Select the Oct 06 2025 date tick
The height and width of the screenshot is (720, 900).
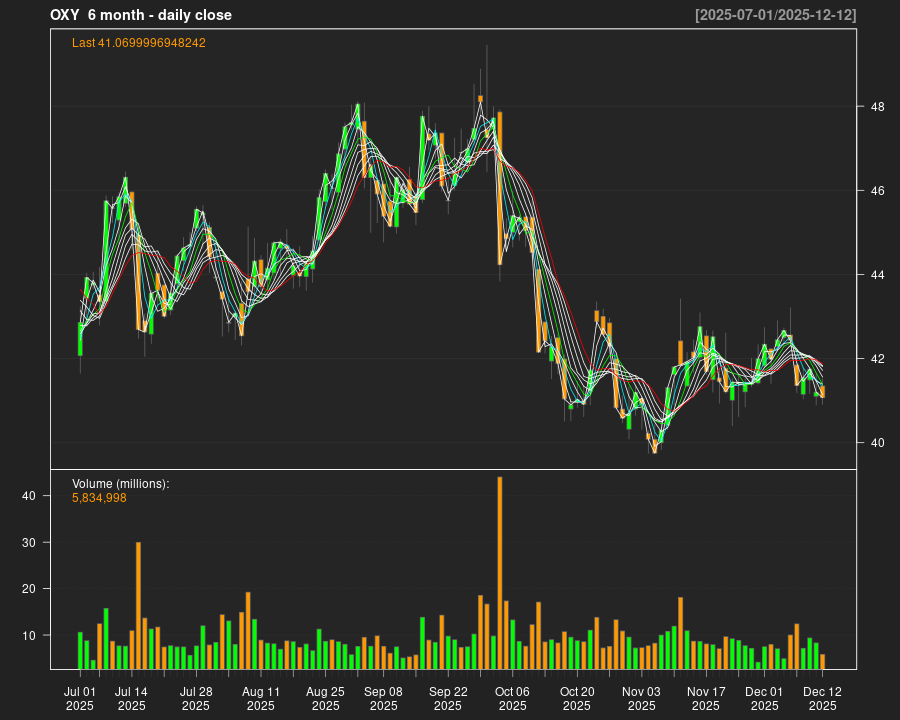pos(512,698)
